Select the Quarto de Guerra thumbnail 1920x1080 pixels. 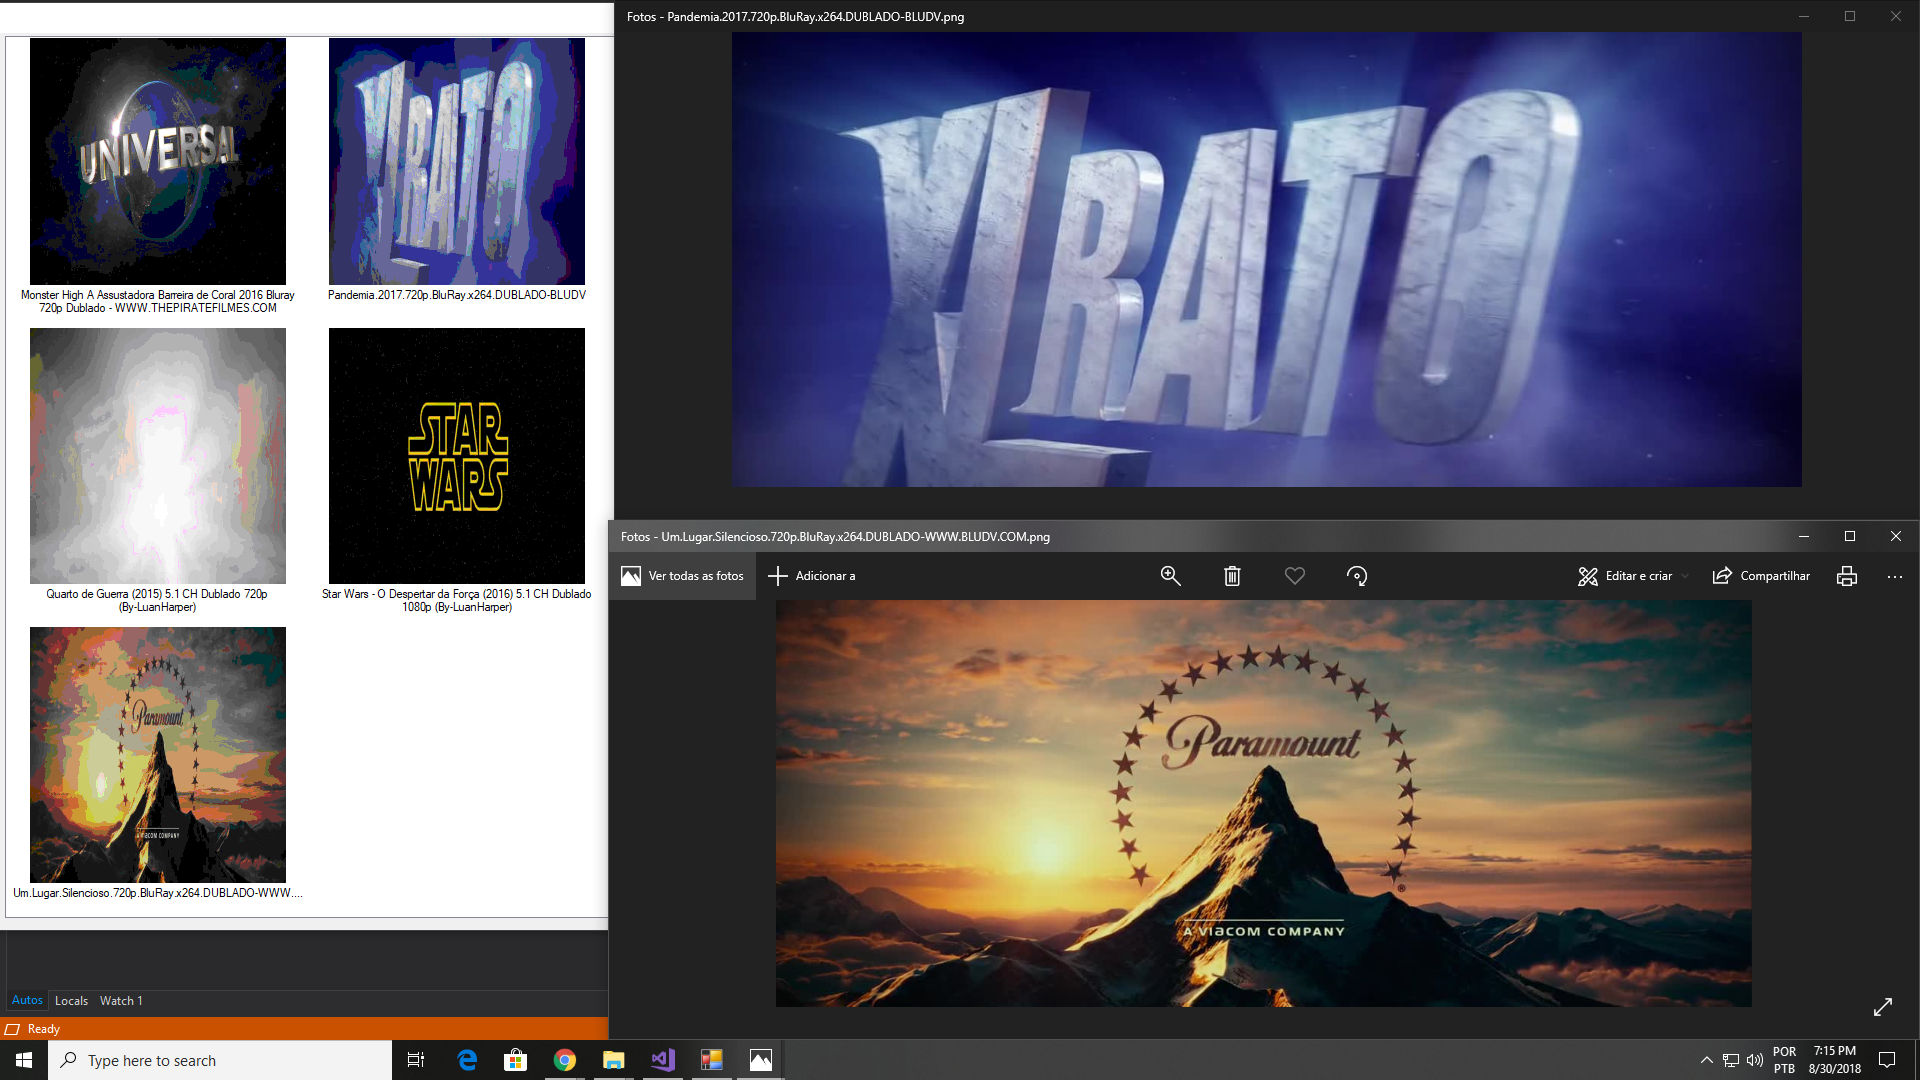pyautogui.click(x=158, y=456)
